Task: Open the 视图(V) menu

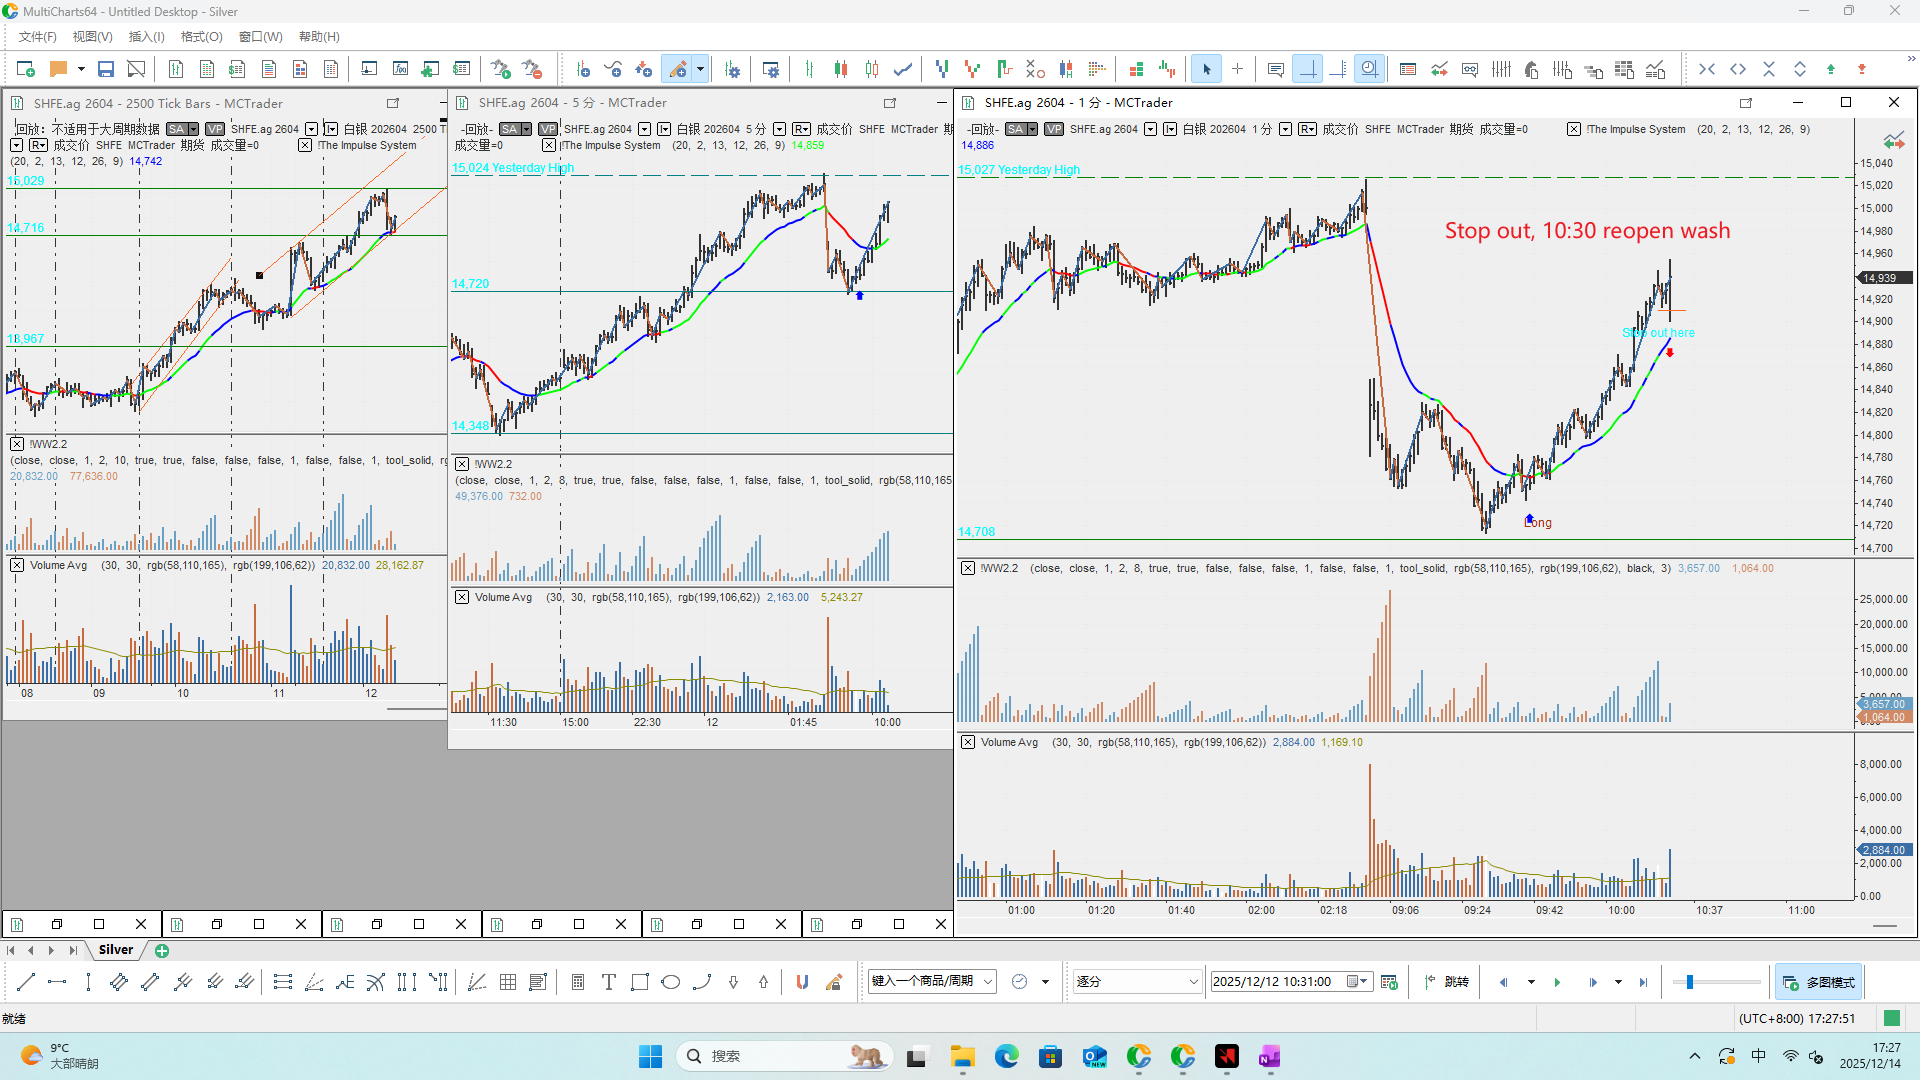Action: coord(92,37)
